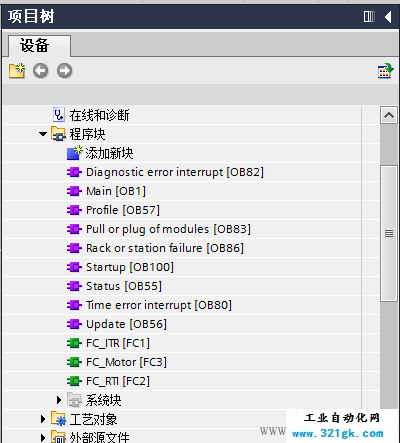Image resolution: width=400 pixels, height=443 pixels.
Task: Click the new folder icon in toolbar
Action: pos(17,71)
